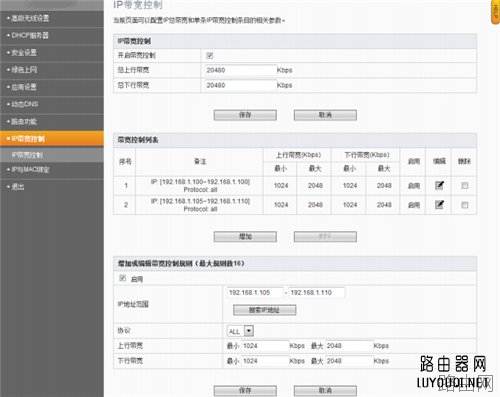Click the greyed delete button beside 增加
The image size is (500, 397).
coord(325,237)
